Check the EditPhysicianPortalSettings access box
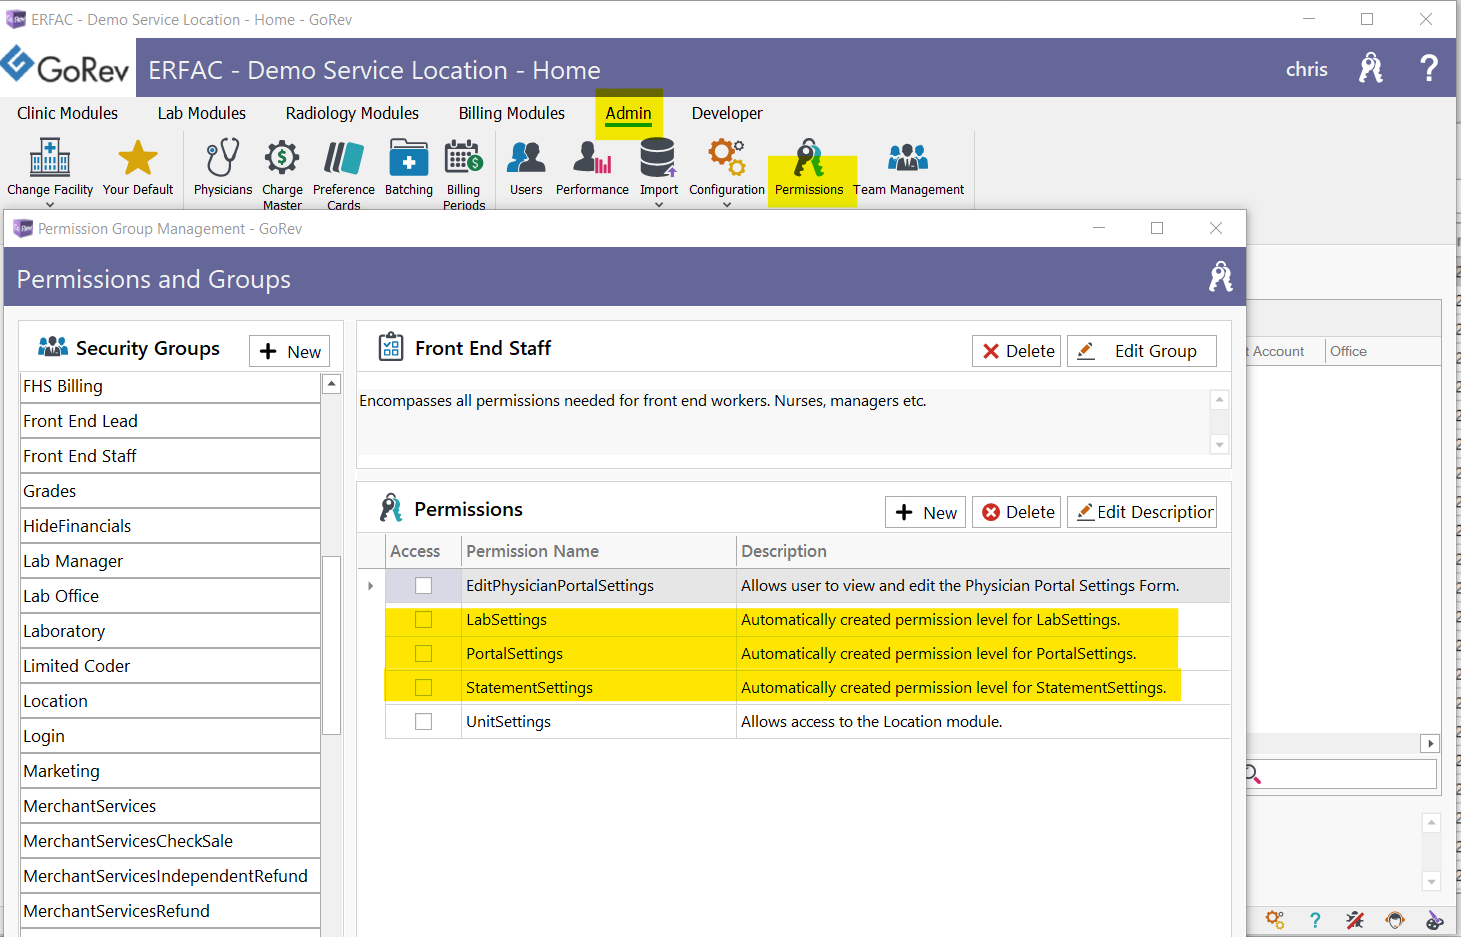The width and height of the screenshot is (1461, 937). 423,585
